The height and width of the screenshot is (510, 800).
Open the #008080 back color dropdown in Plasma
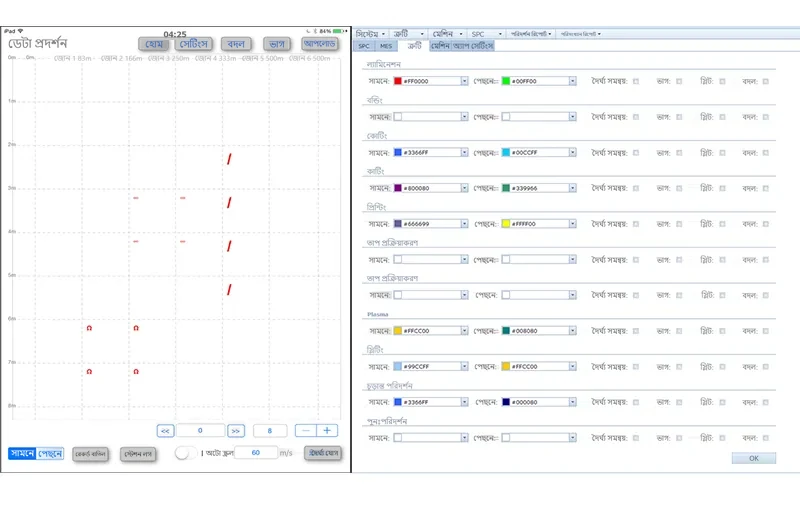572,331
